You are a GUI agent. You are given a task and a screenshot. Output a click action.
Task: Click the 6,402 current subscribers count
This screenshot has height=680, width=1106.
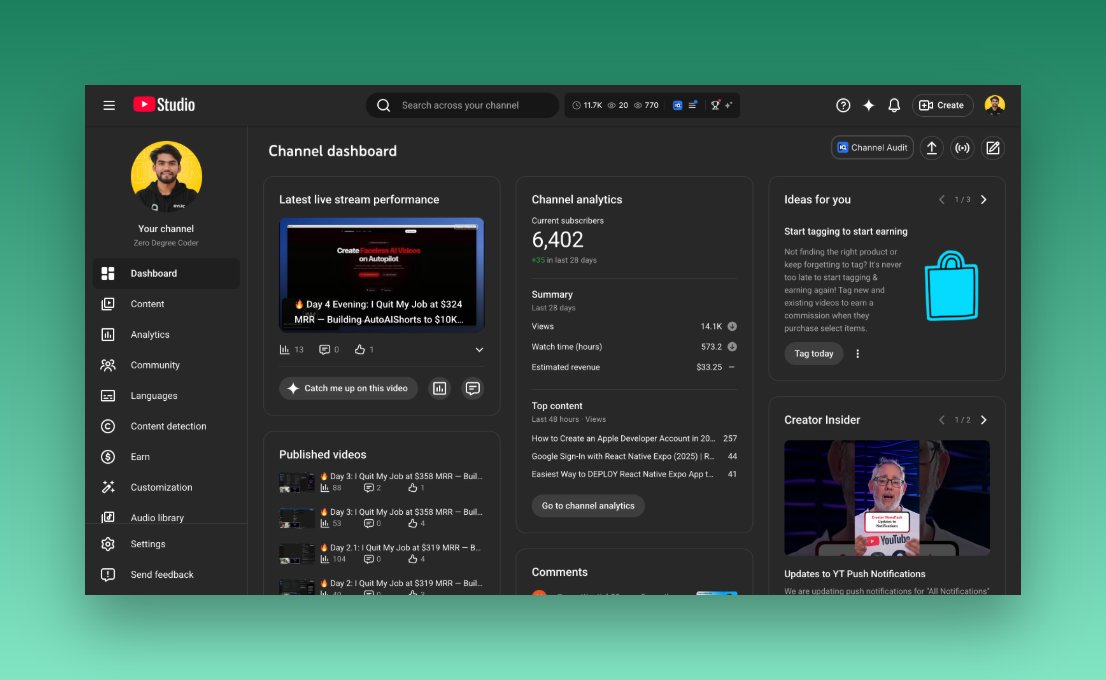pos(557,240)
